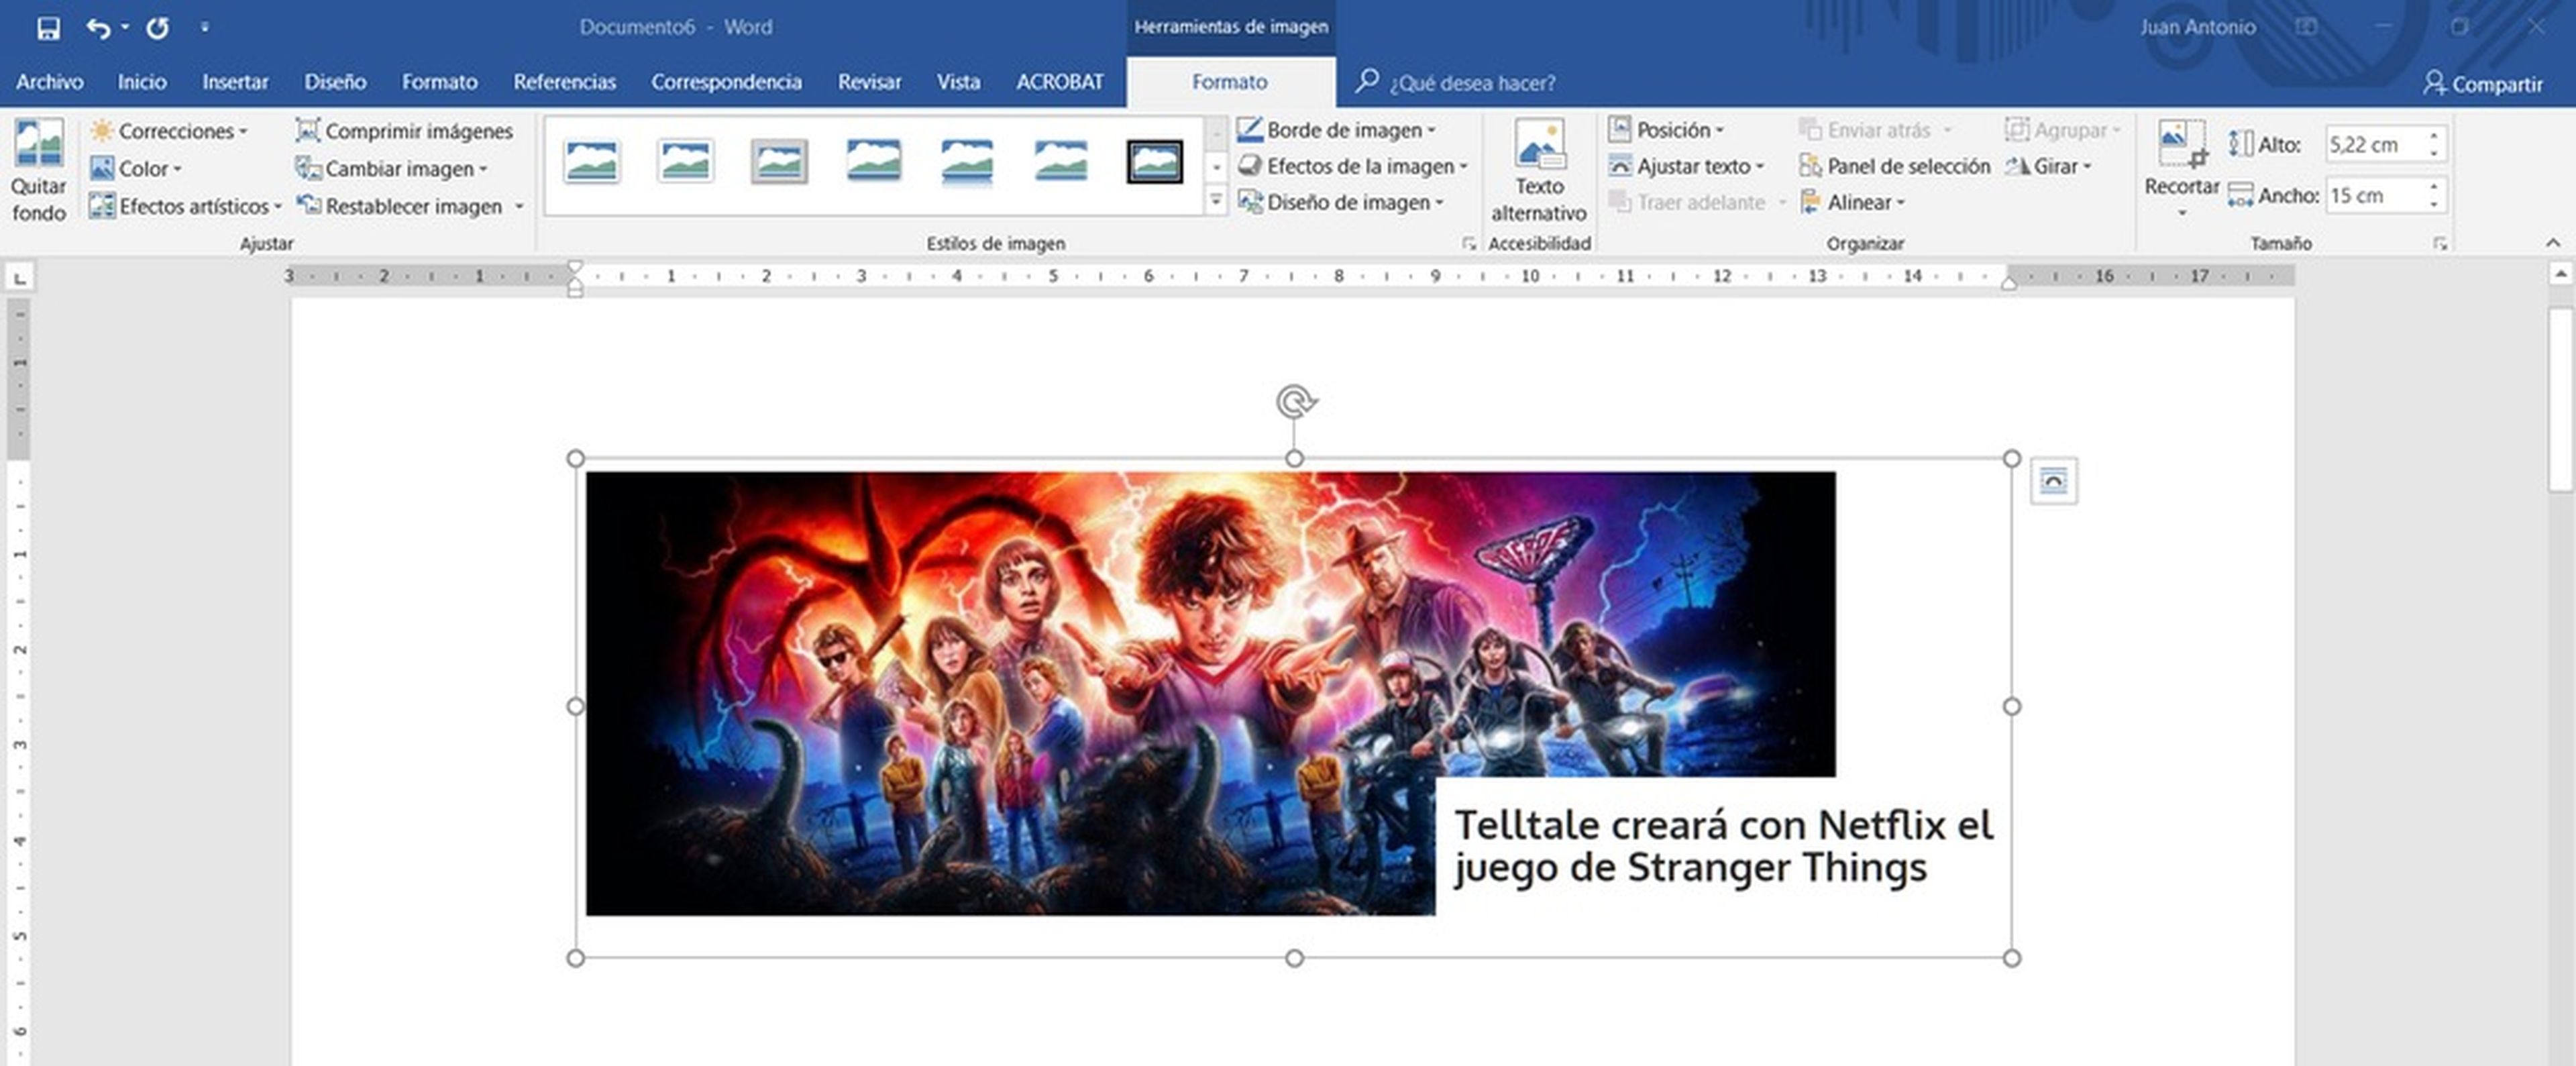Click the rotation handle above the image
Viewport: 2576px width, 1066px height.
pos(1295,402)
